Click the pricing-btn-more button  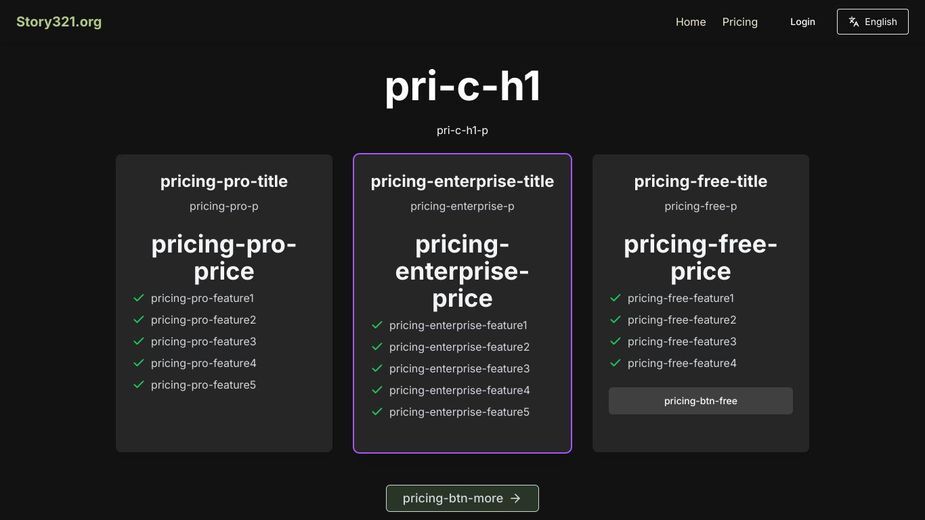(462, 498)
